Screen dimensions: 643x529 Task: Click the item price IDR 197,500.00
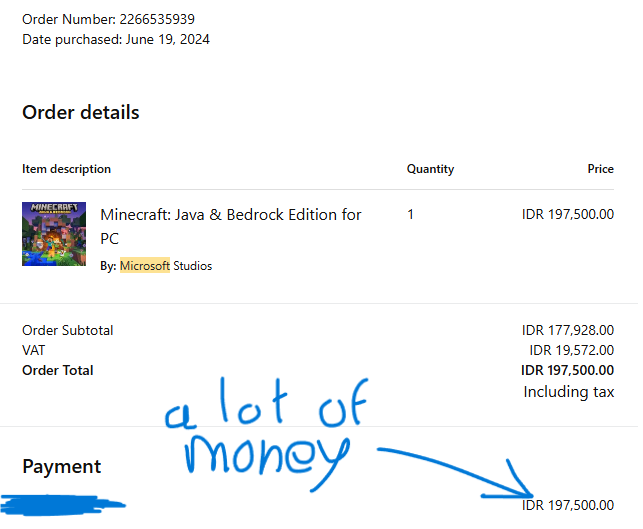pos(568,214)
